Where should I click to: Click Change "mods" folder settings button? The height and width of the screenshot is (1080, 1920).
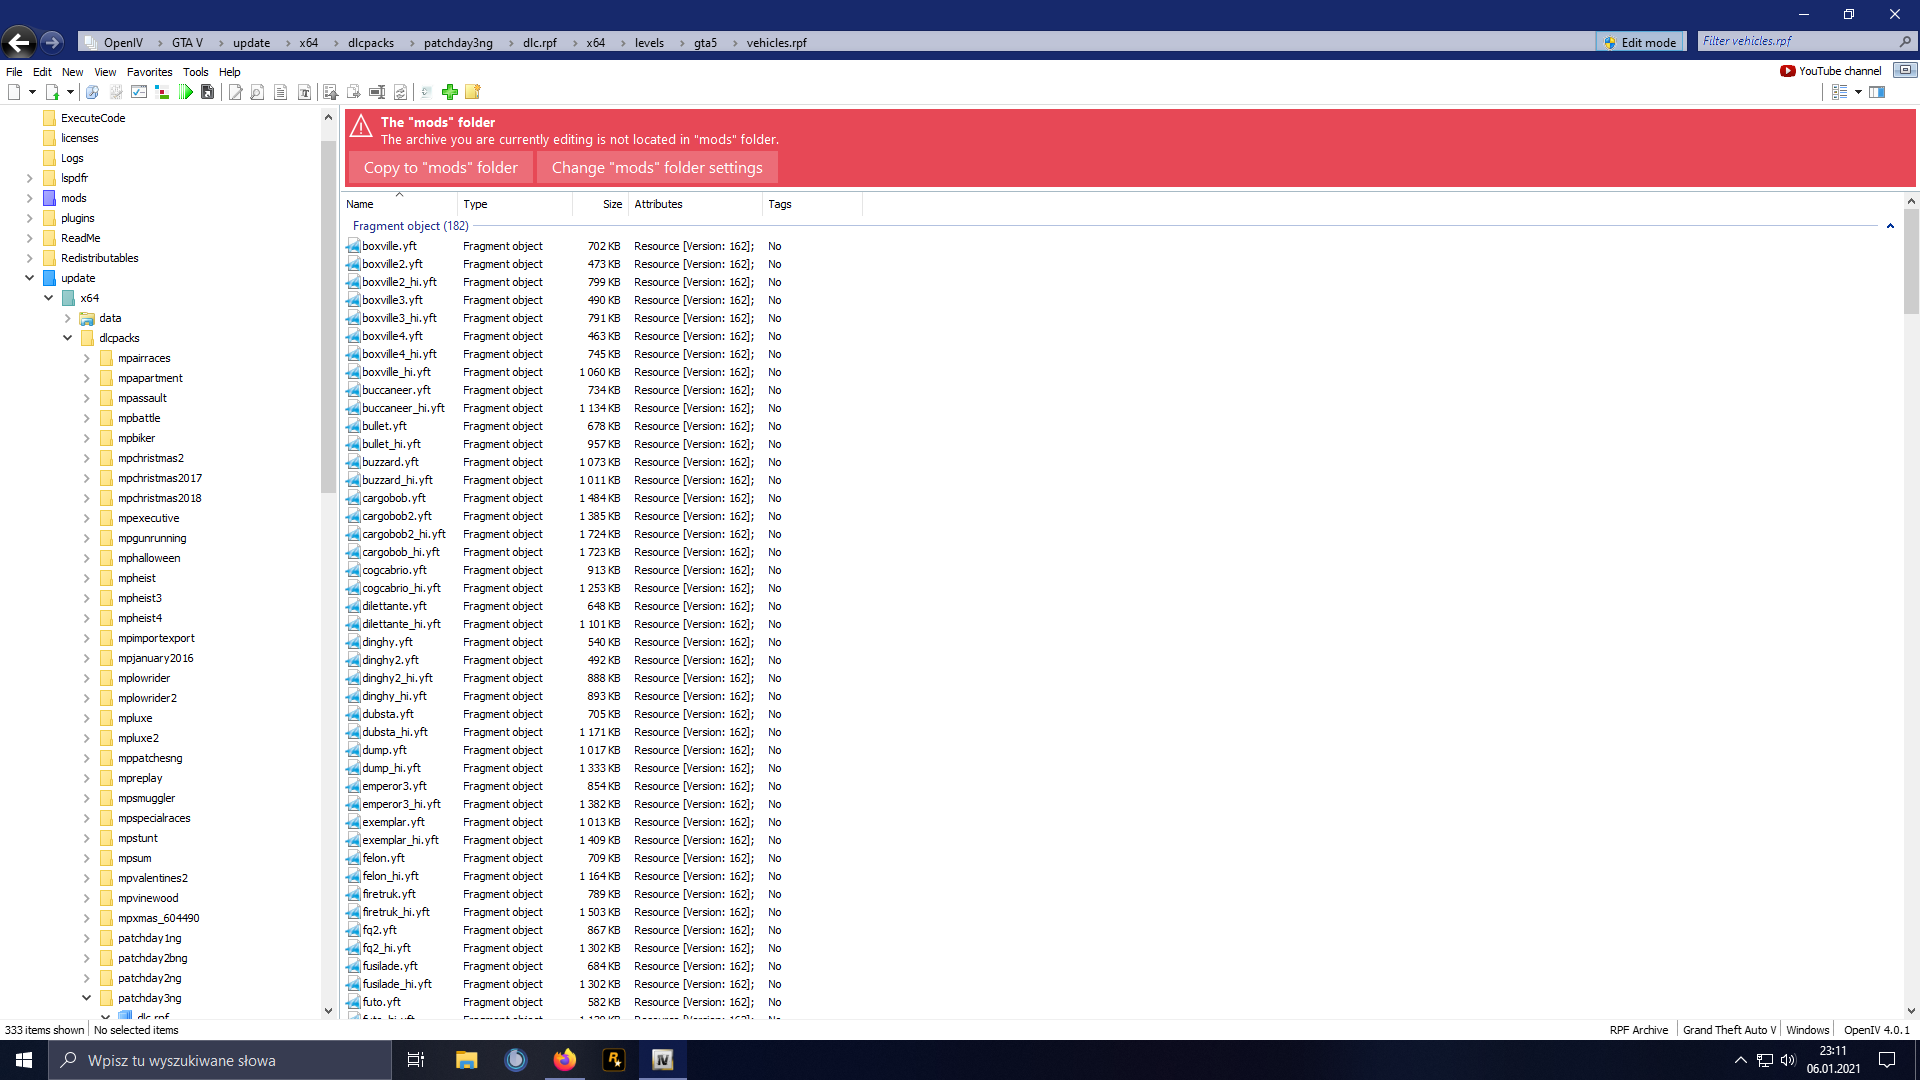(x=657, y=168)
